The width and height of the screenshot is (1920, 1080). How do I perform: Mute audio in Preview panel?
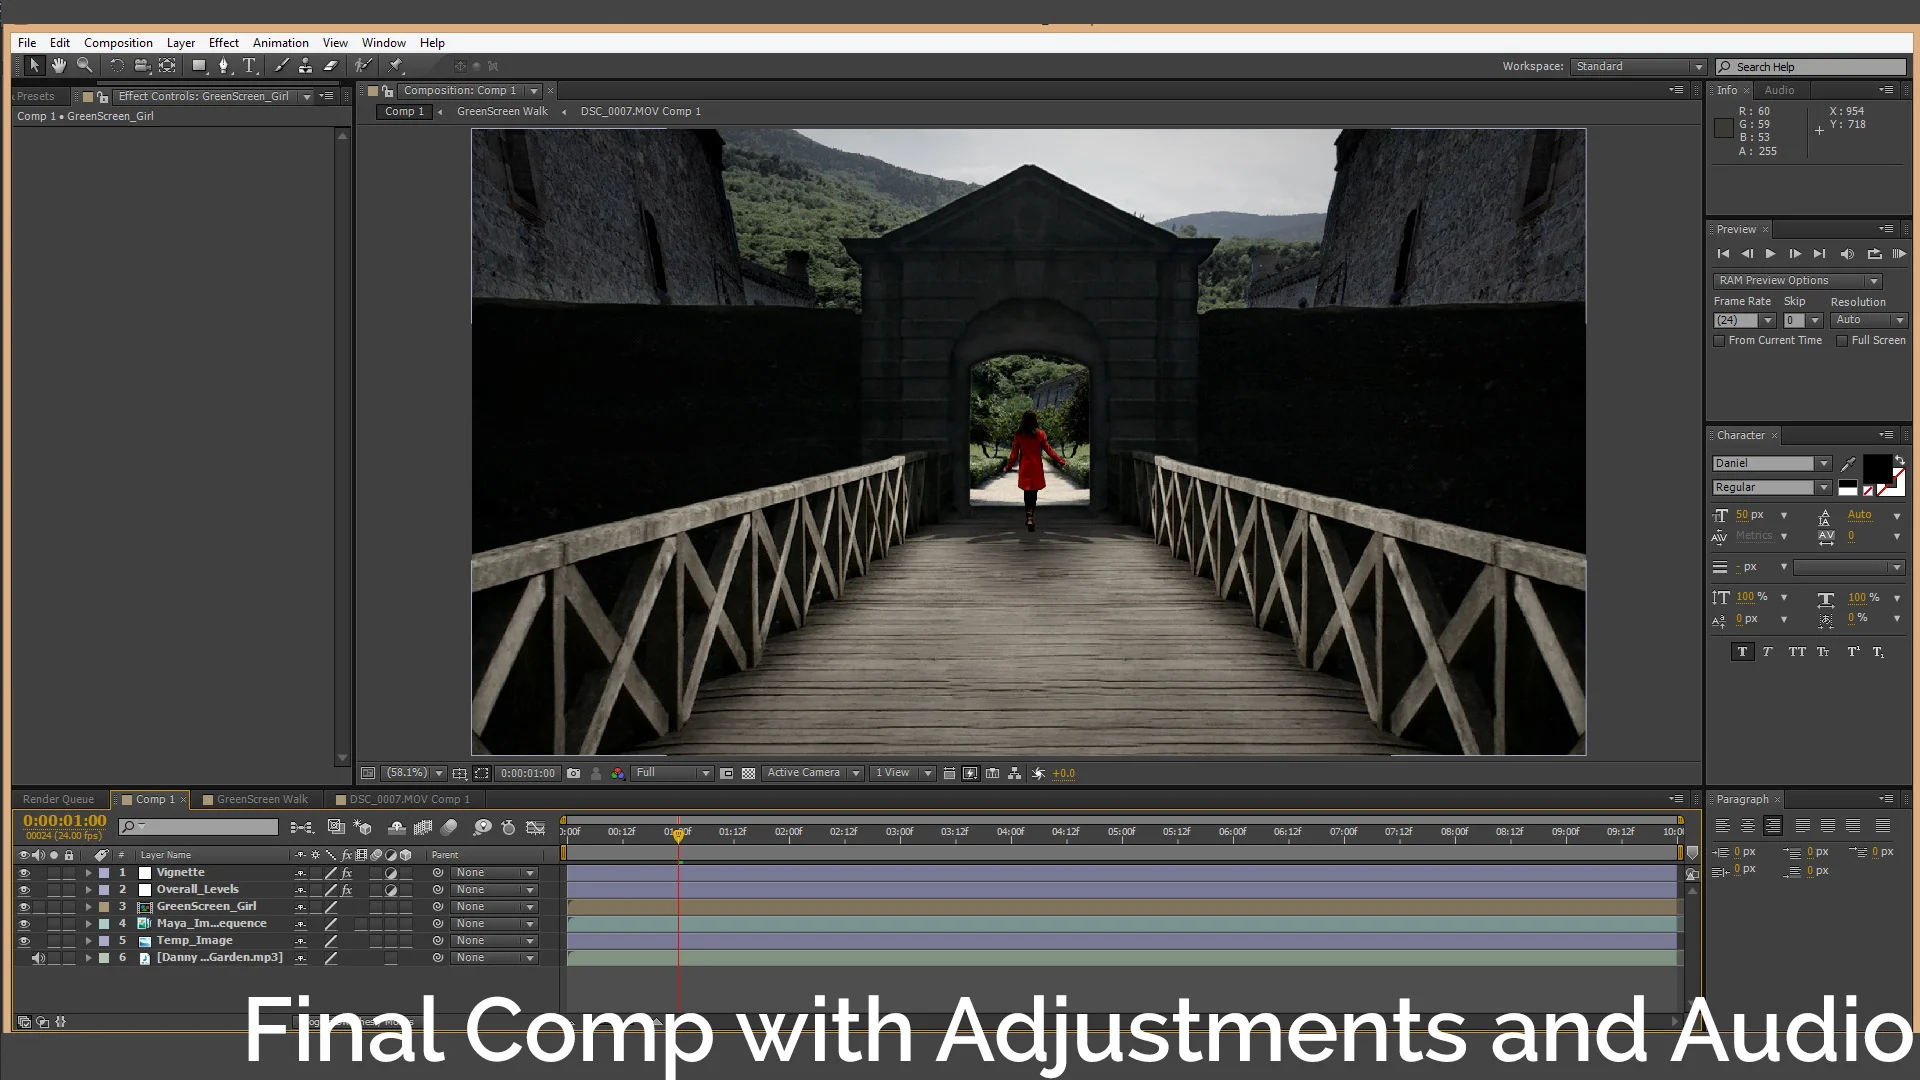1847,254
